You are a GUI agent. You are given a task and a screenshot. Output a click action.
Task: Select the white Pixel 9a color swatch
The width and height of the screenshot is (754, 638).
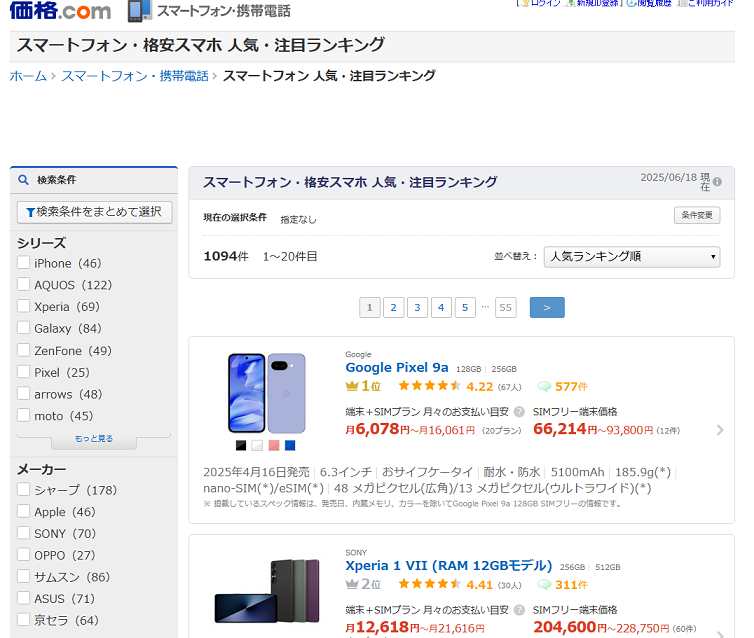(x=257, y=446)
